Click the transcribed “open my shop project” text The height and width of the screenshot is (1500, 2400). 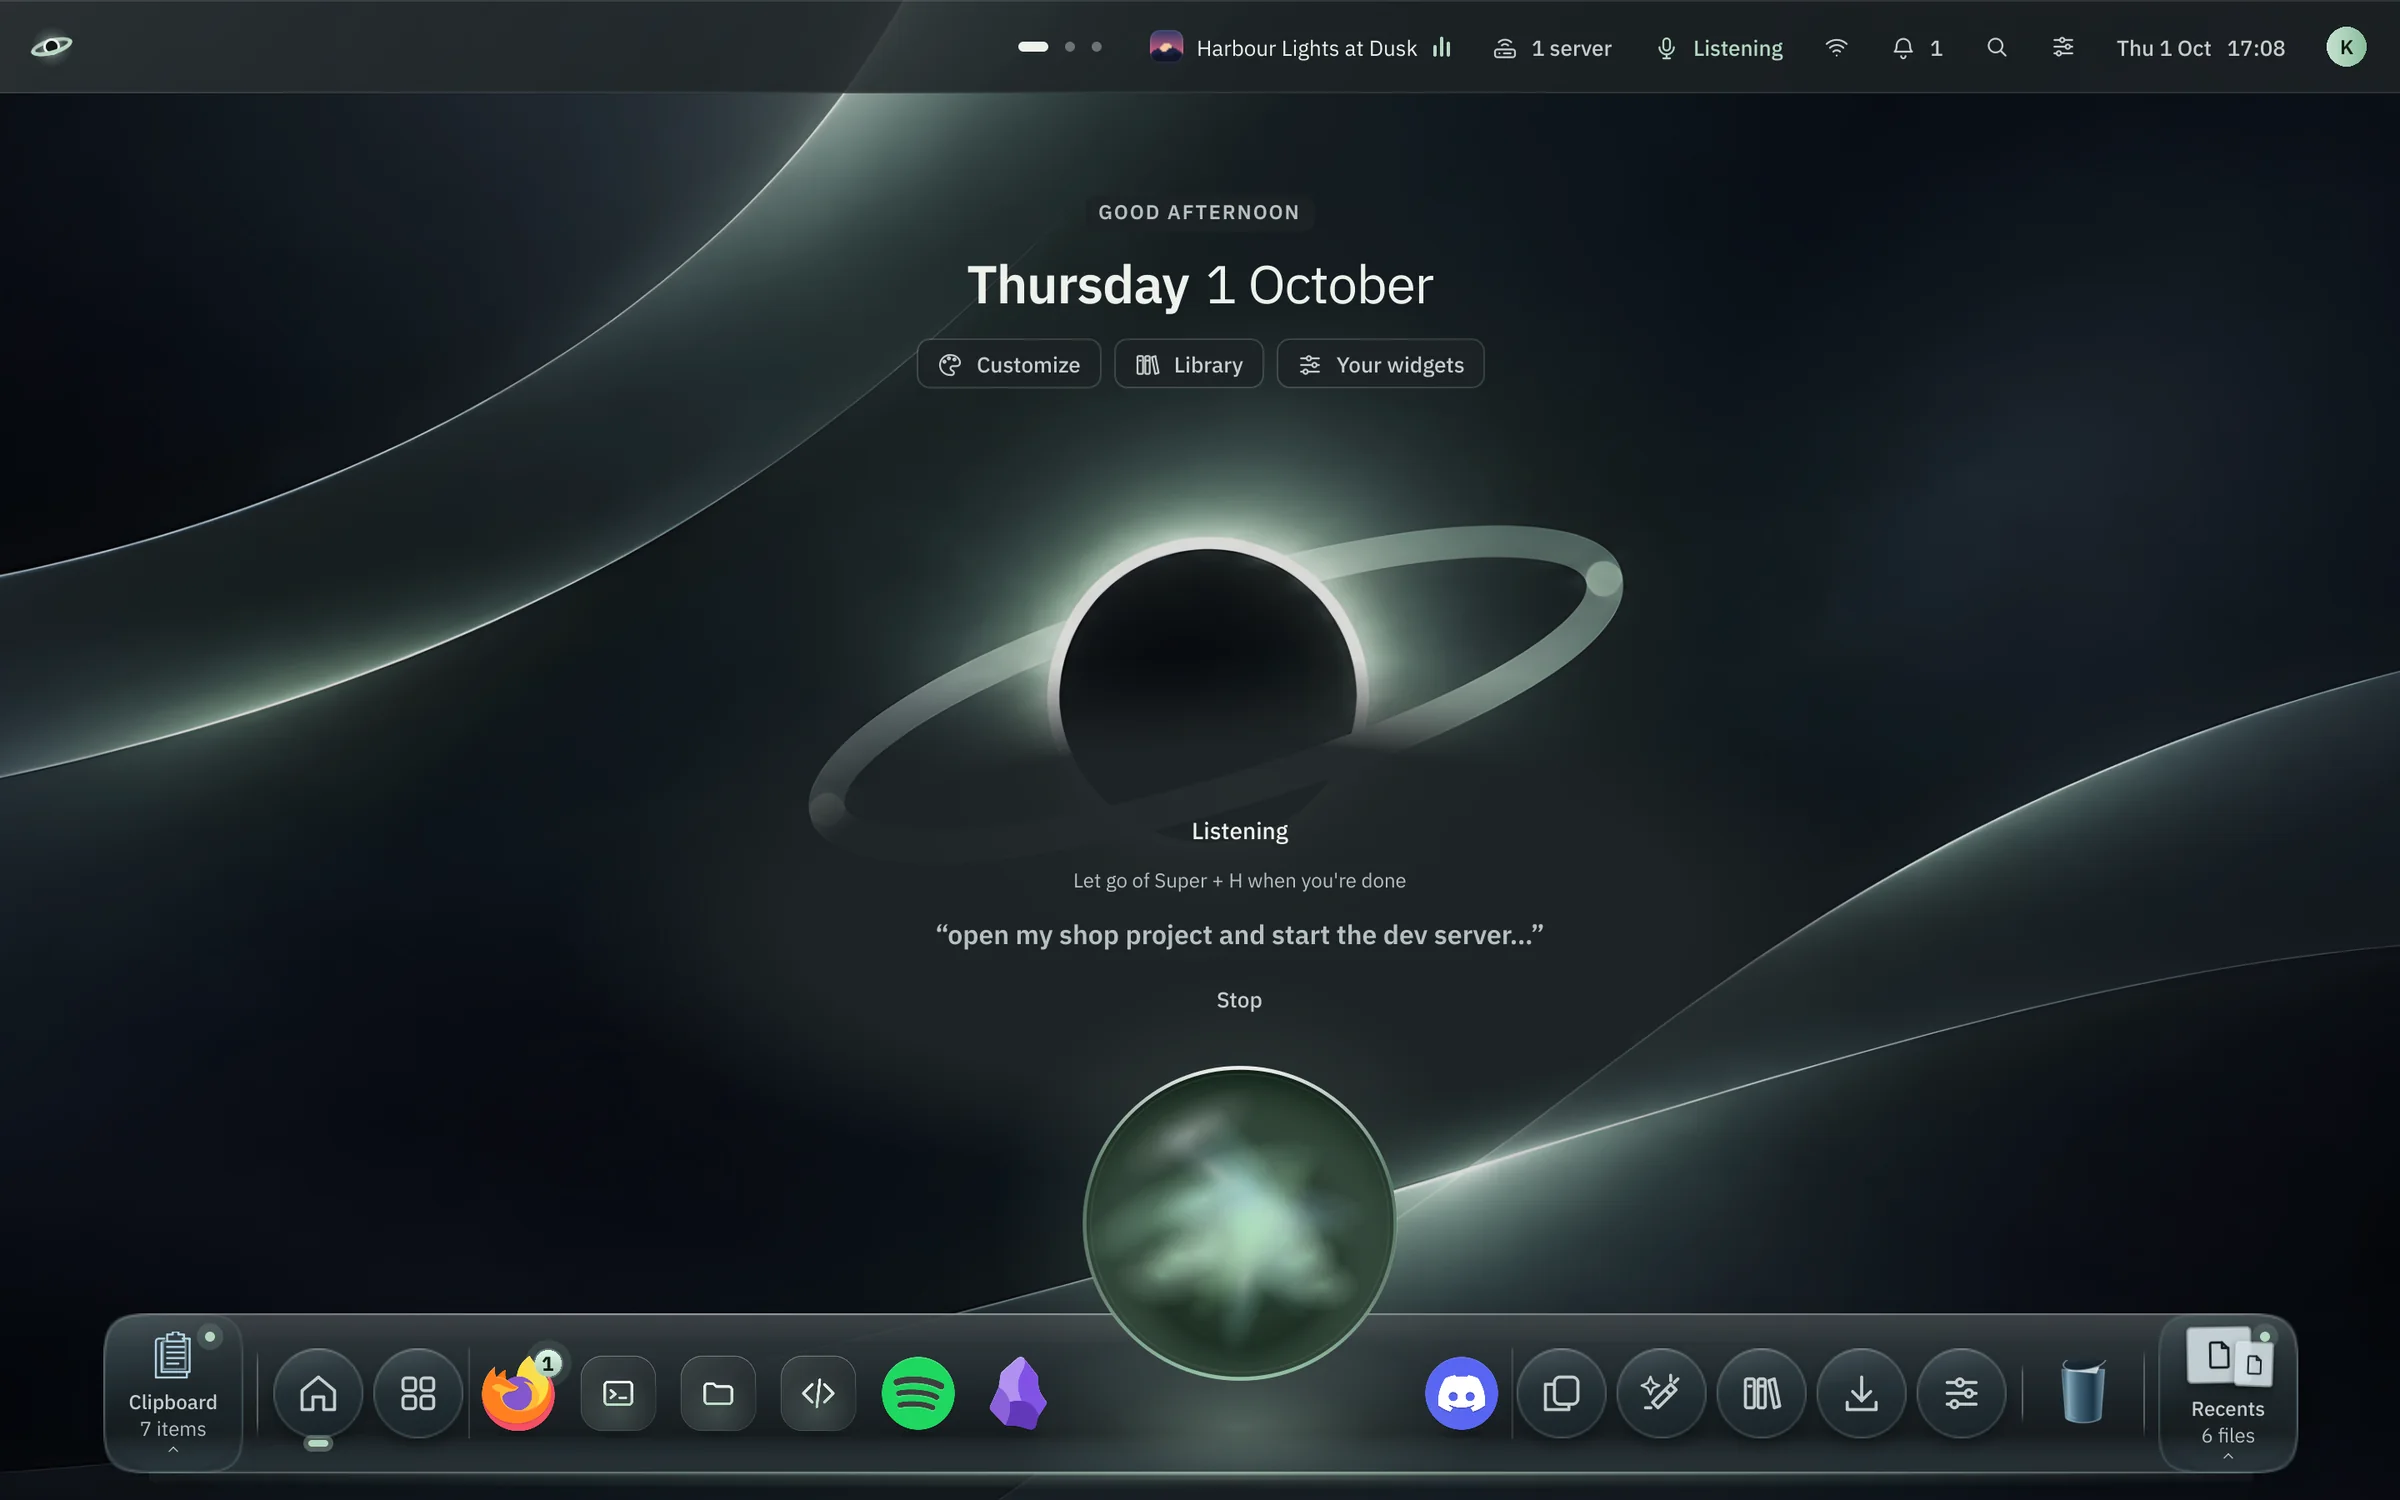(1239, 935)
